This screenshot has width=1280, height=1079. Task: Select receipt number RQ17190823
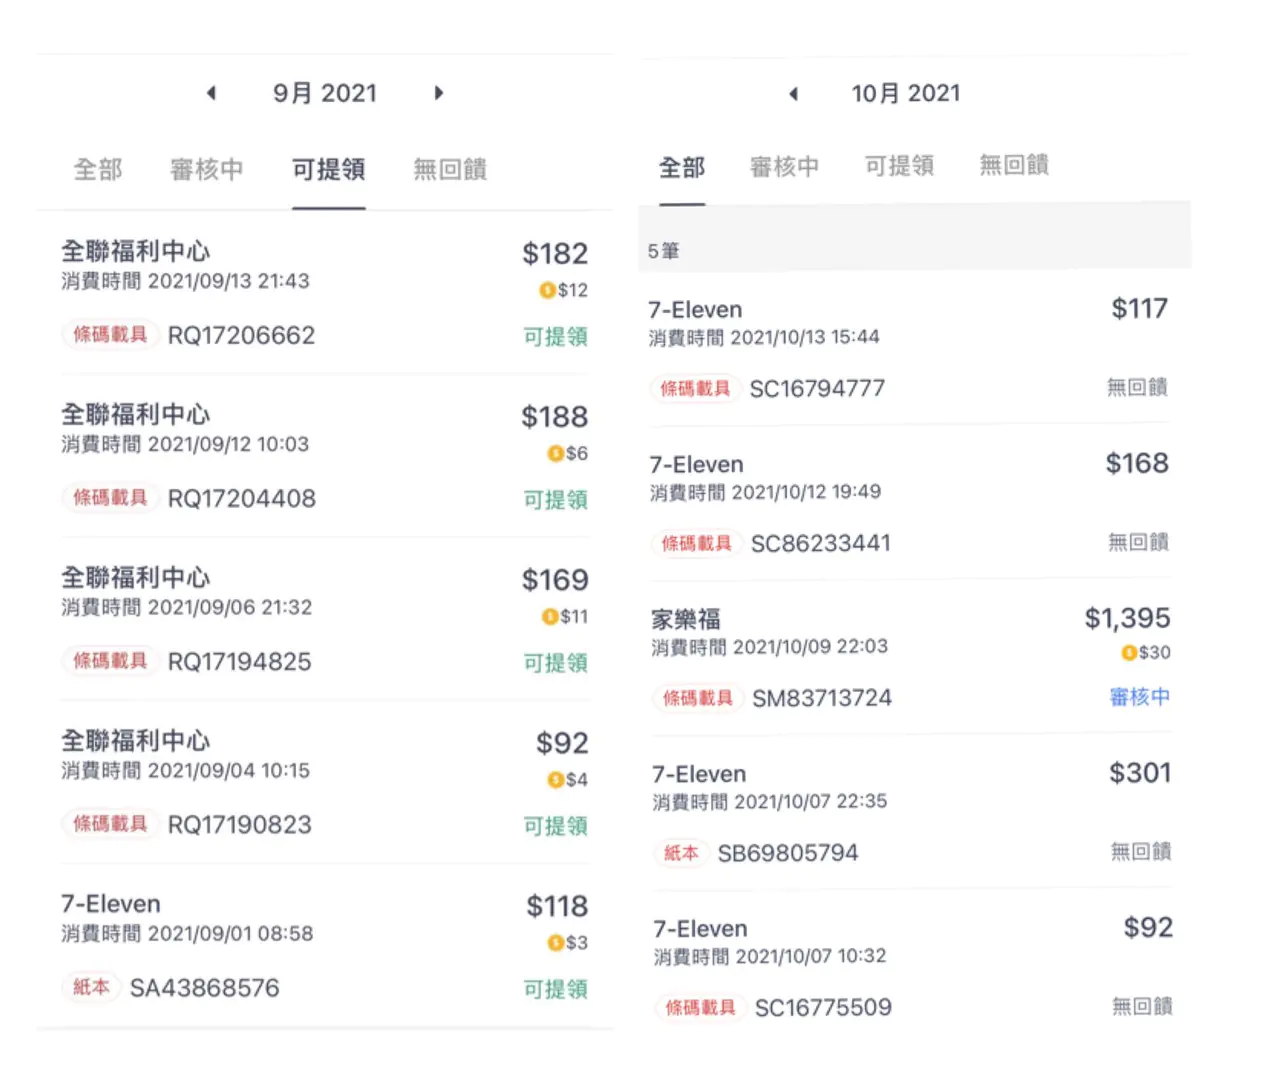pos(240,824)
